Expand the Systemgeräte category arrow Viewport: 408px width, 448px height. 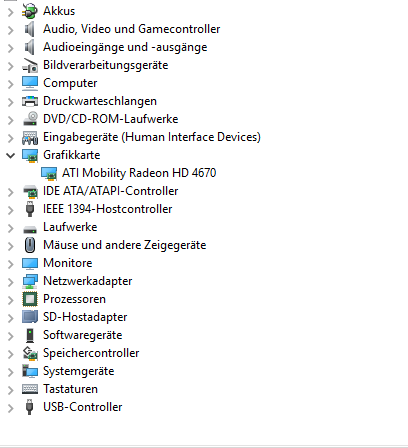coord(11,372)
